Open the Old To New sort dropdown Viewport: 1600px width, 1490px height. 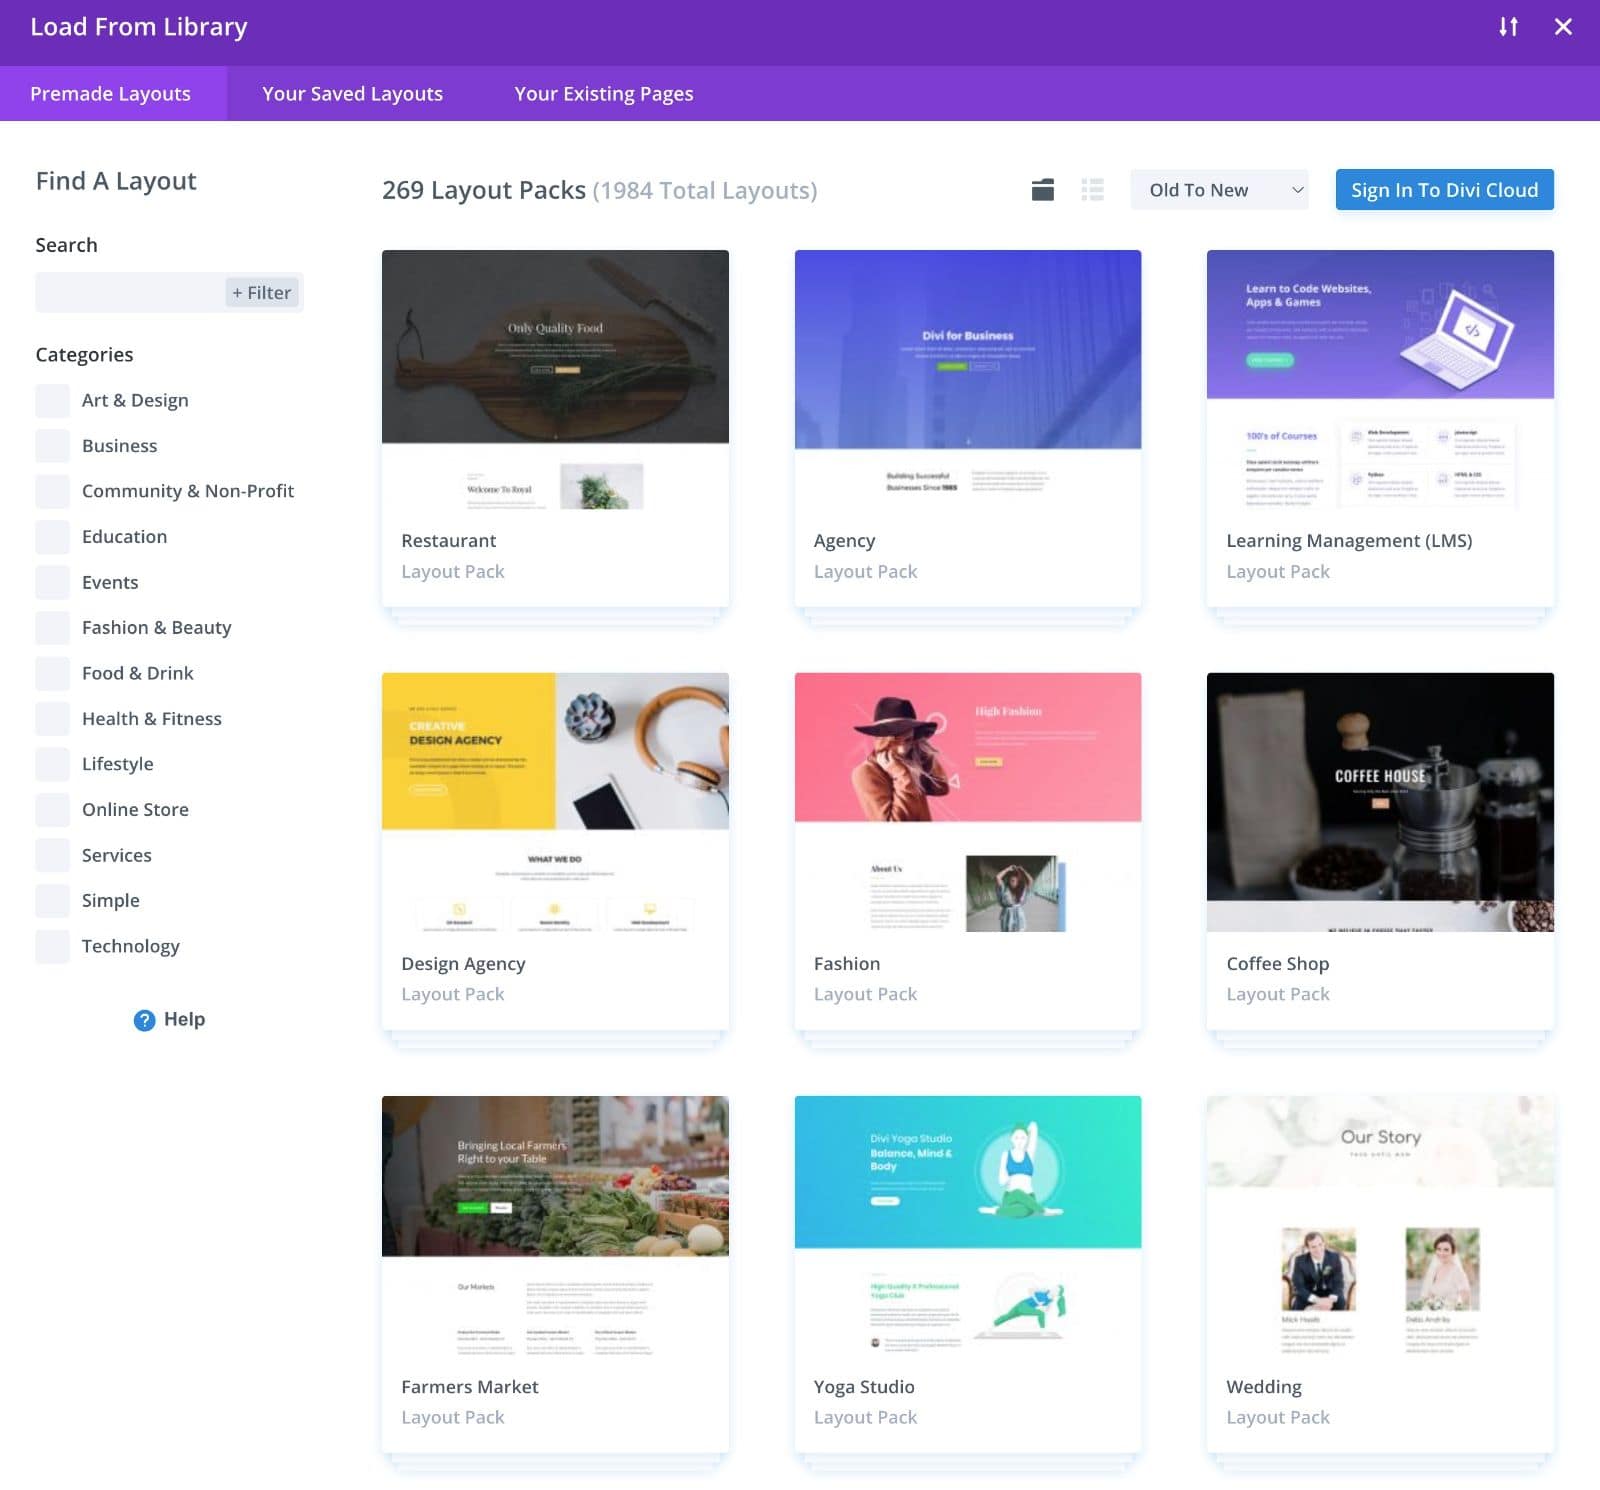1220,189
